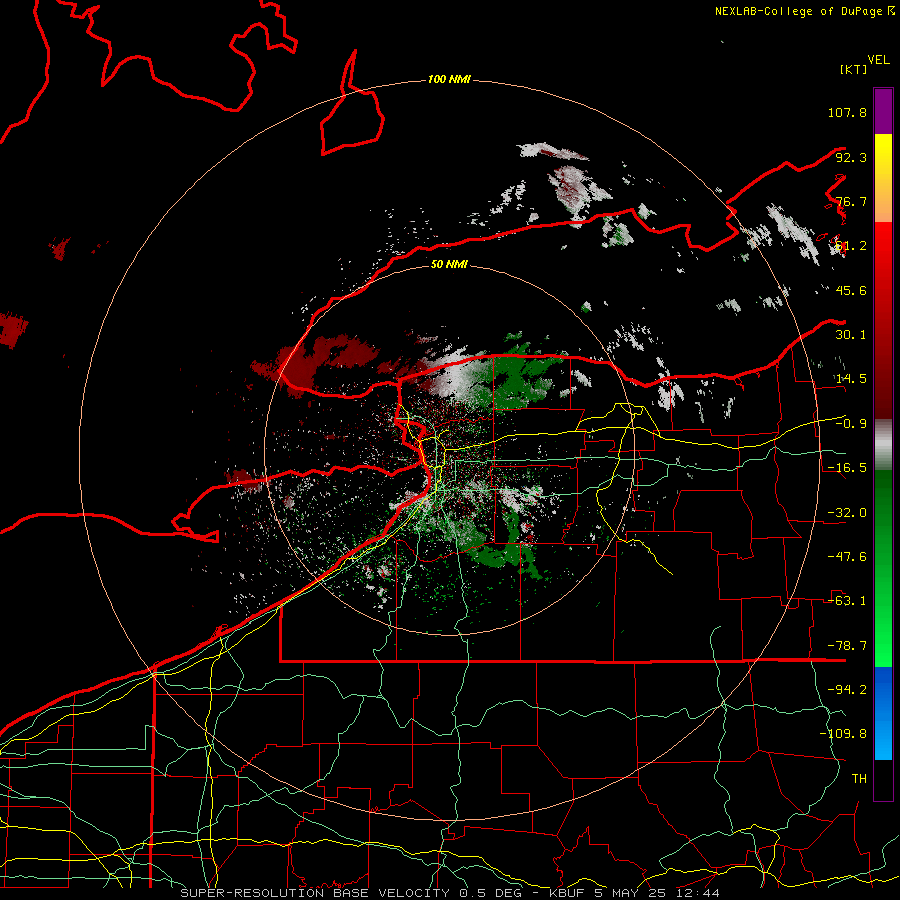Click the -109.8 legend value

tap(843, 734)
